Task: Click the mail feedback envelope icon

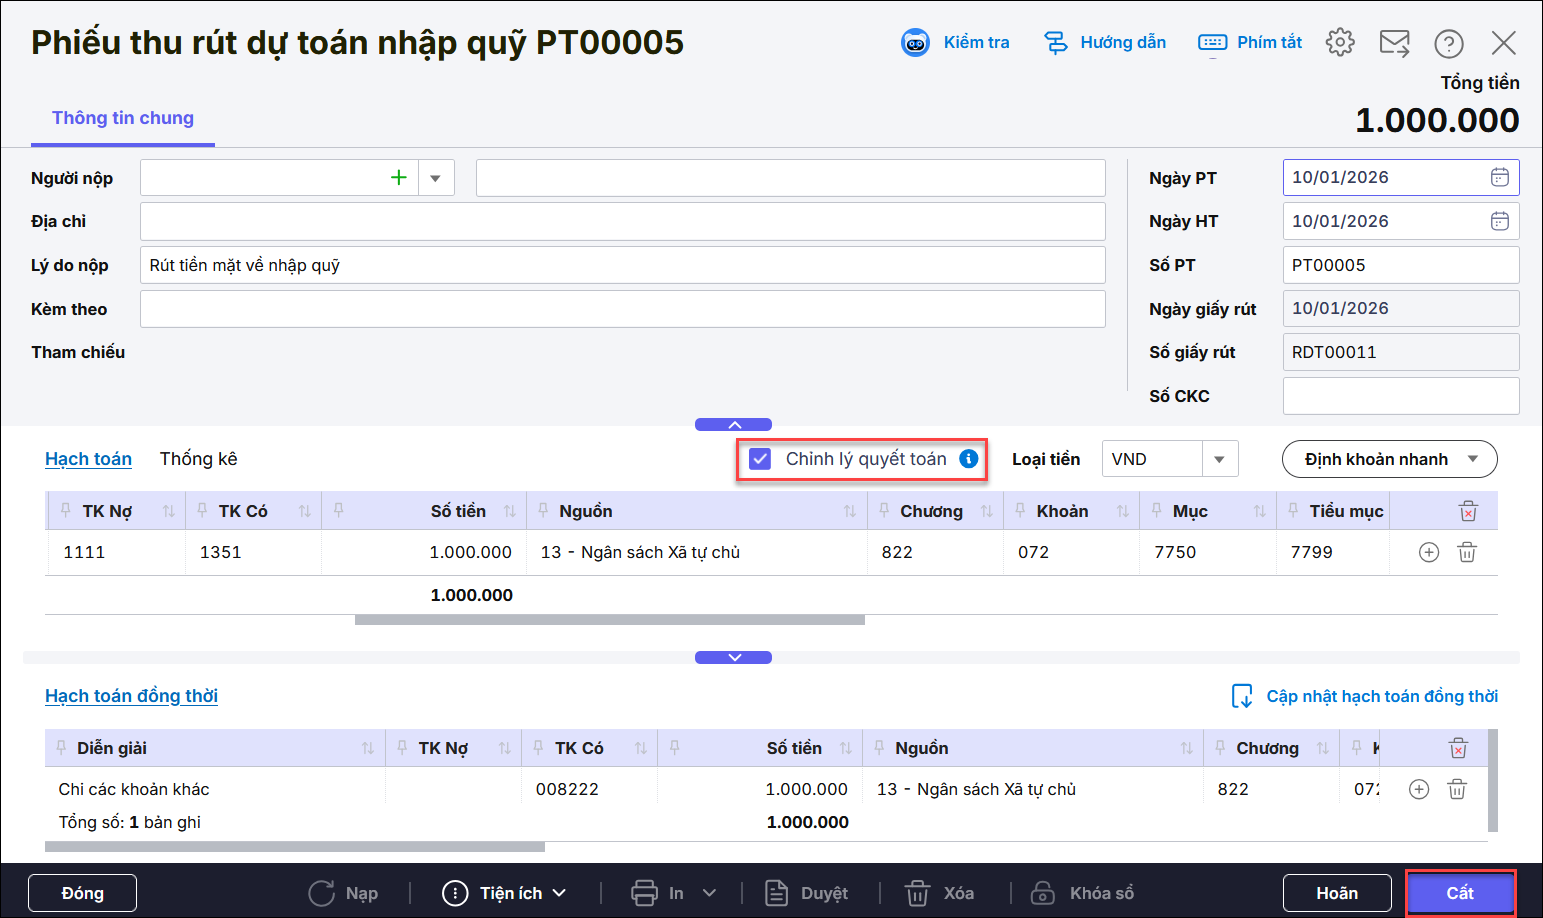Action: tap(1394, 43)
